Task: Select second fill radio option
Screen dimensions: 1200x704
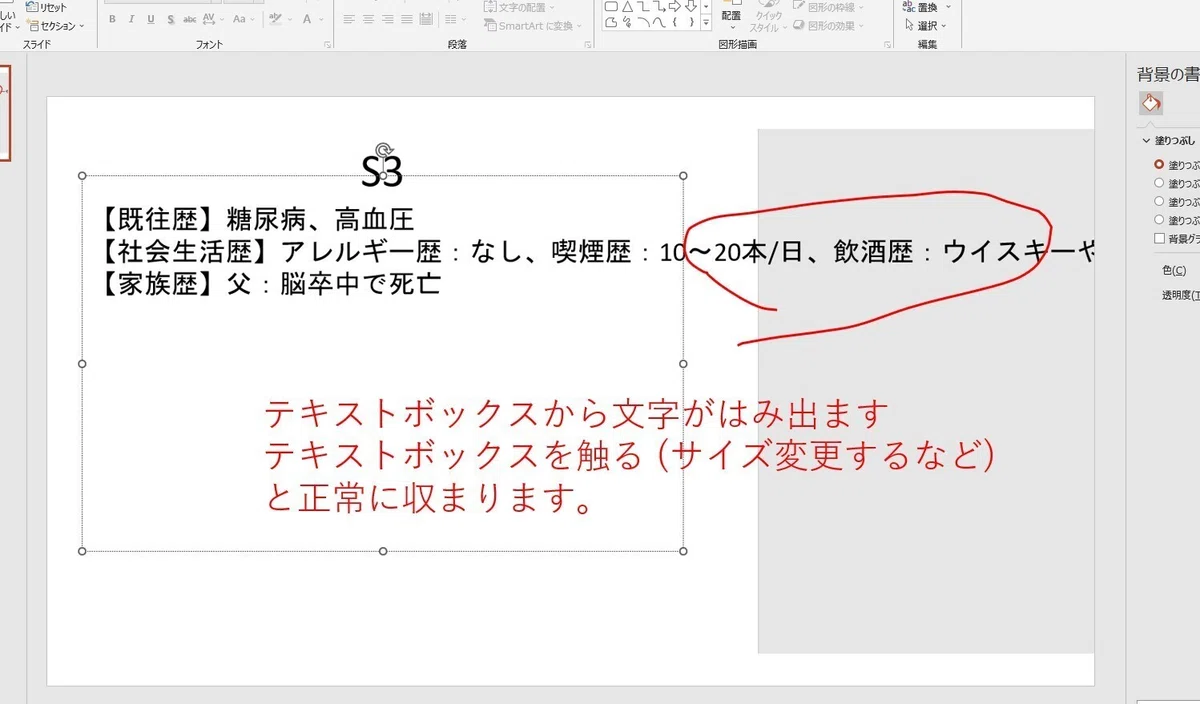Action: coord(1159,183)
